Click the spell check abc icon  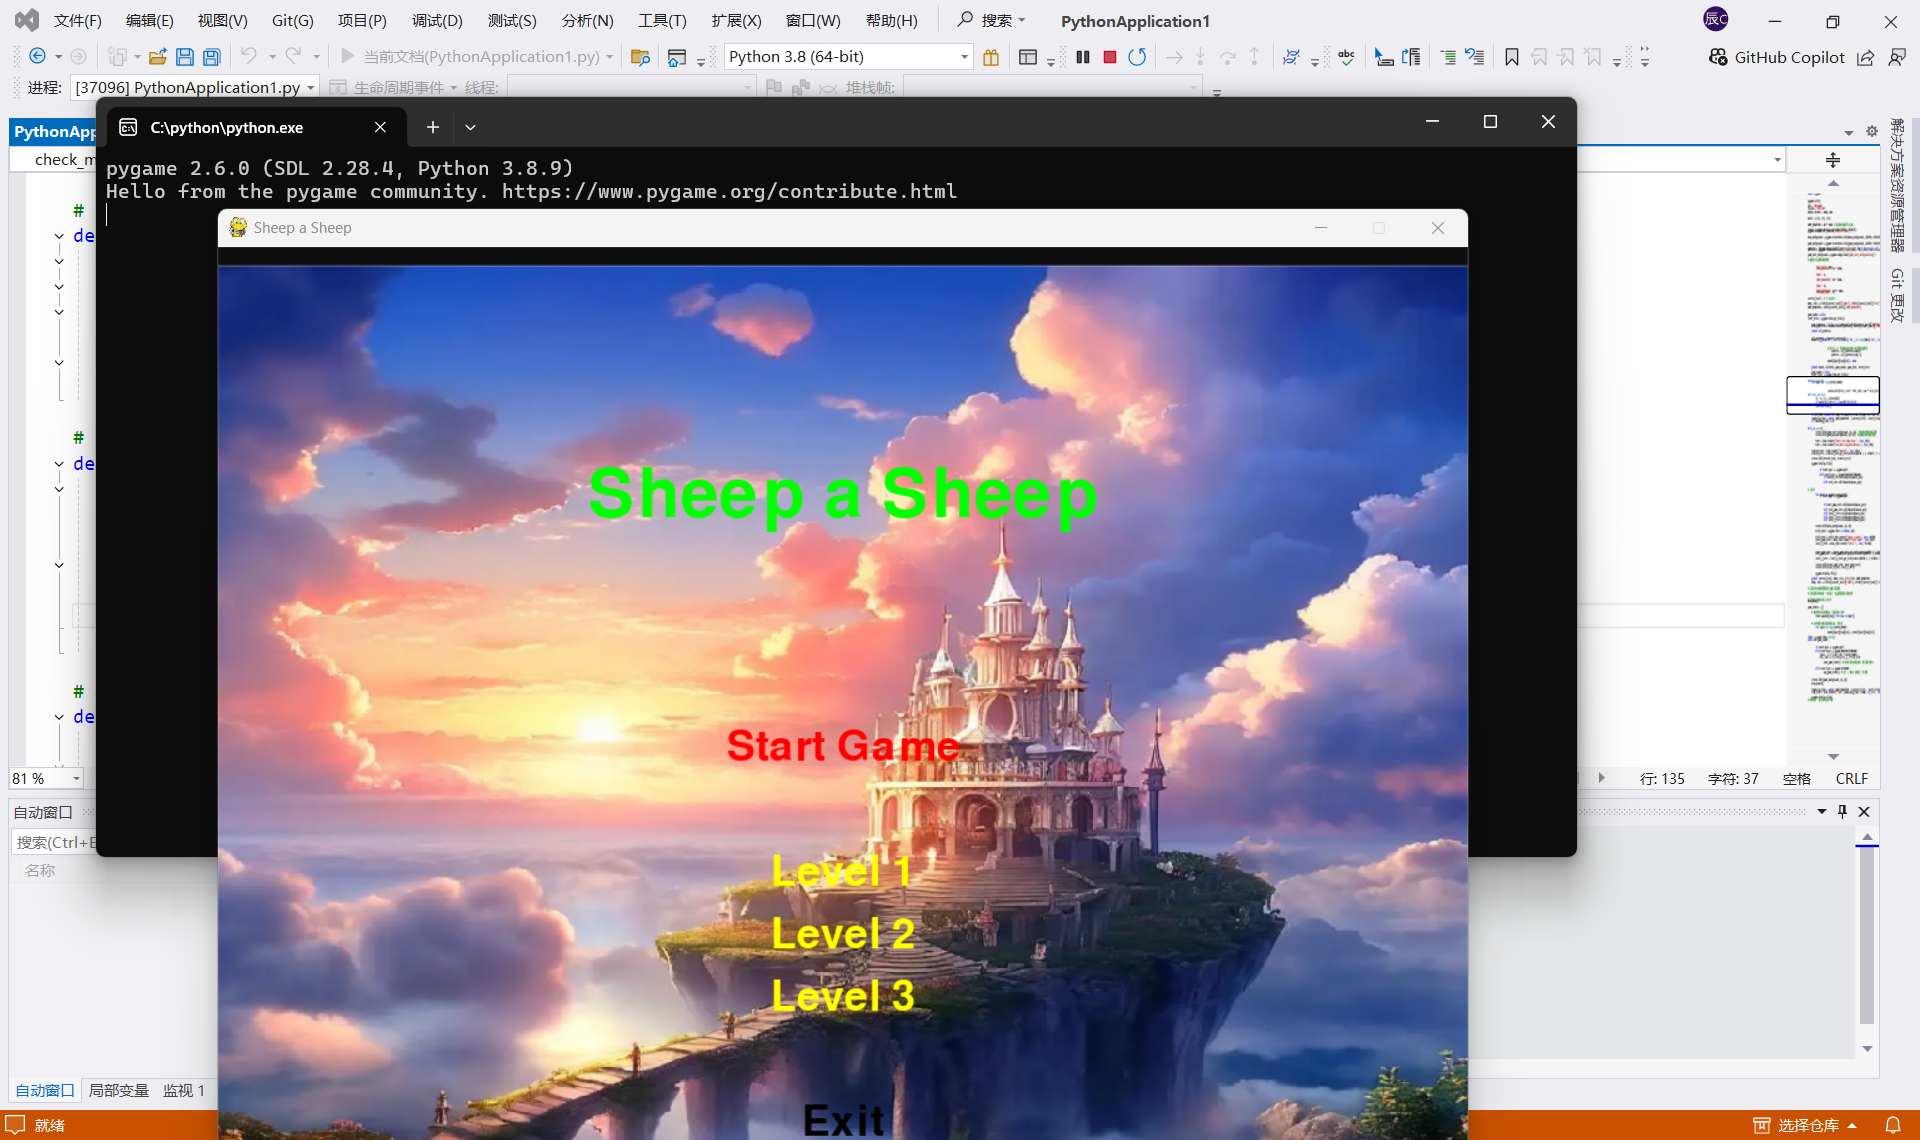[1346, 57]
